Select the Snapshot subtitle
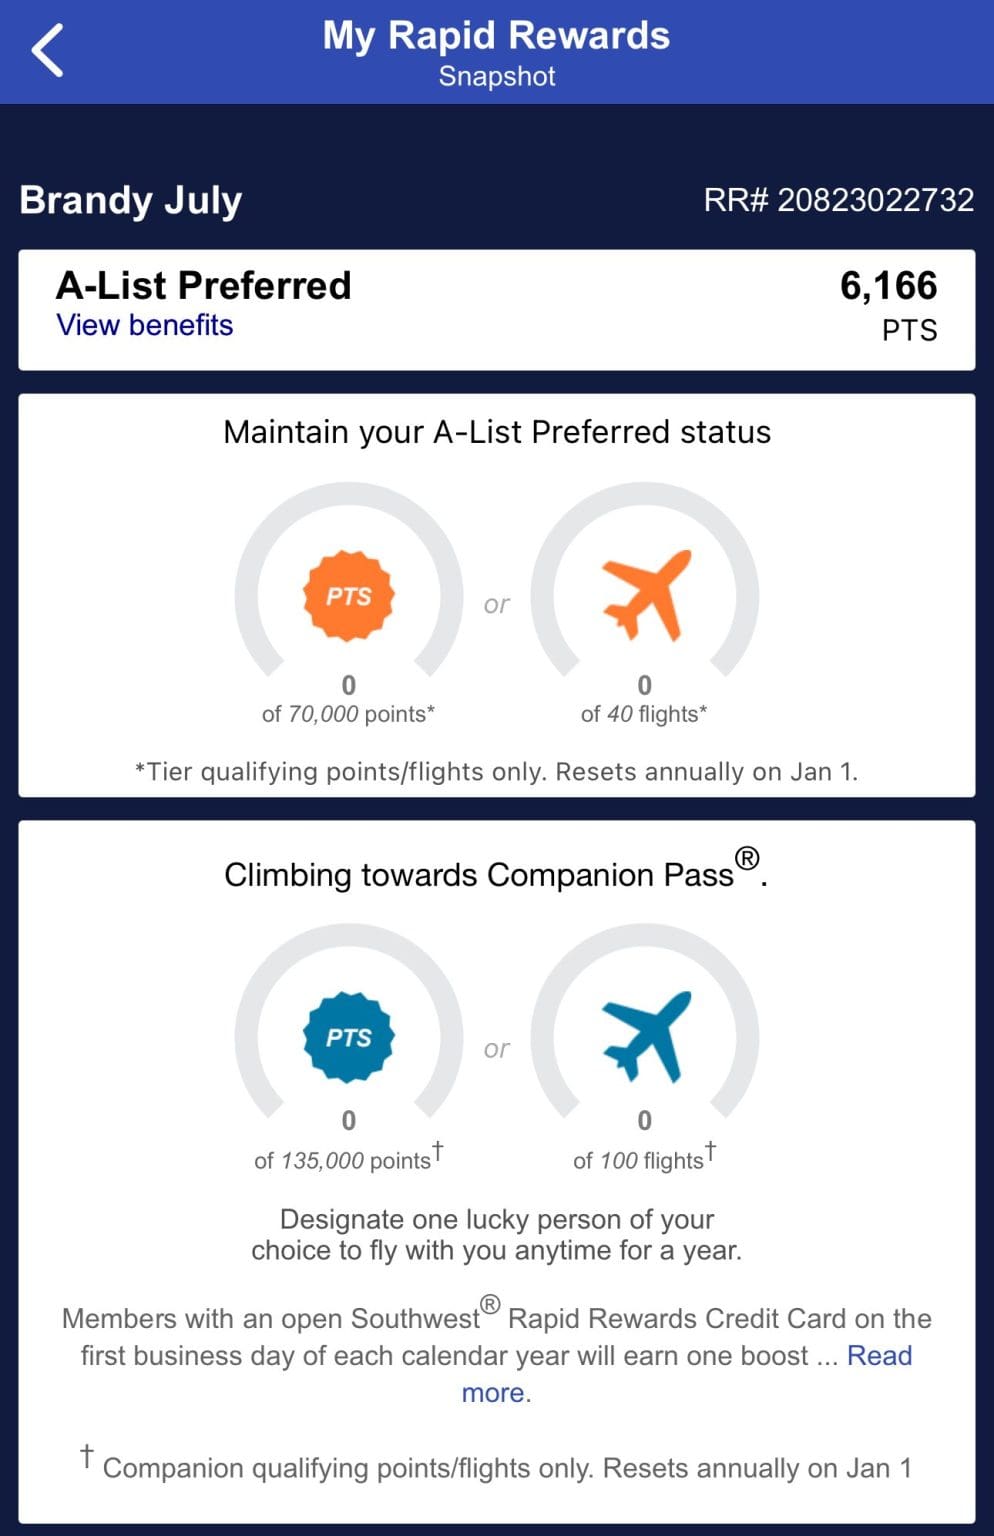The image size is (994, 1536). (x=497, y=76)
